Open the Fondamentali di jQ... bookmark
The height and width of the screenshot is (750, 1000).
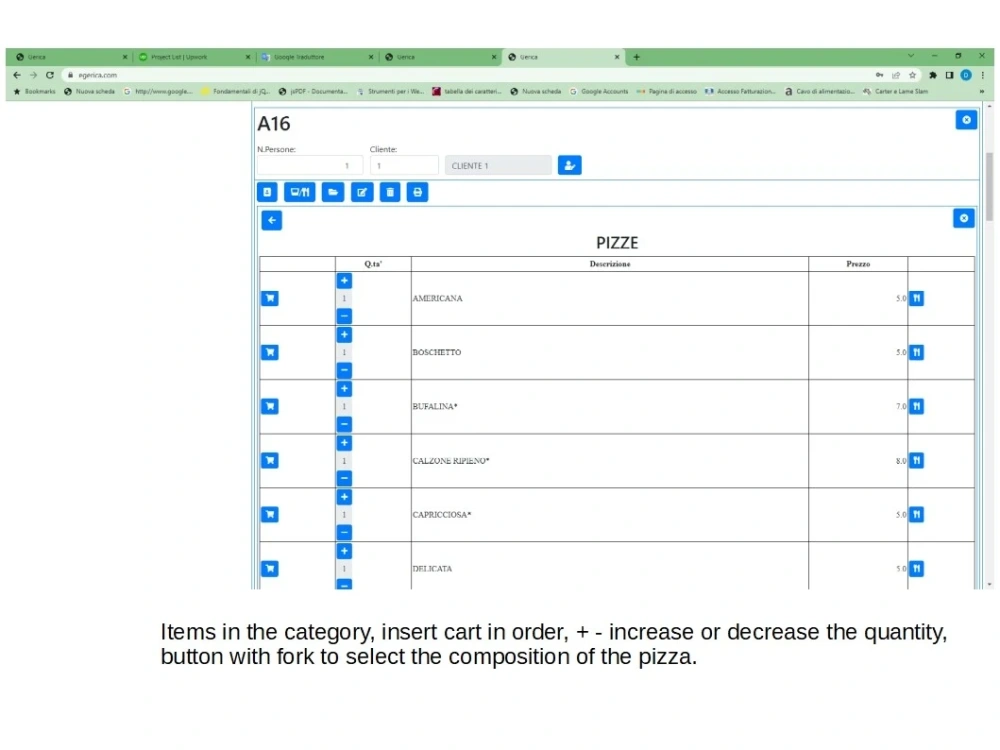pos(235,91)
